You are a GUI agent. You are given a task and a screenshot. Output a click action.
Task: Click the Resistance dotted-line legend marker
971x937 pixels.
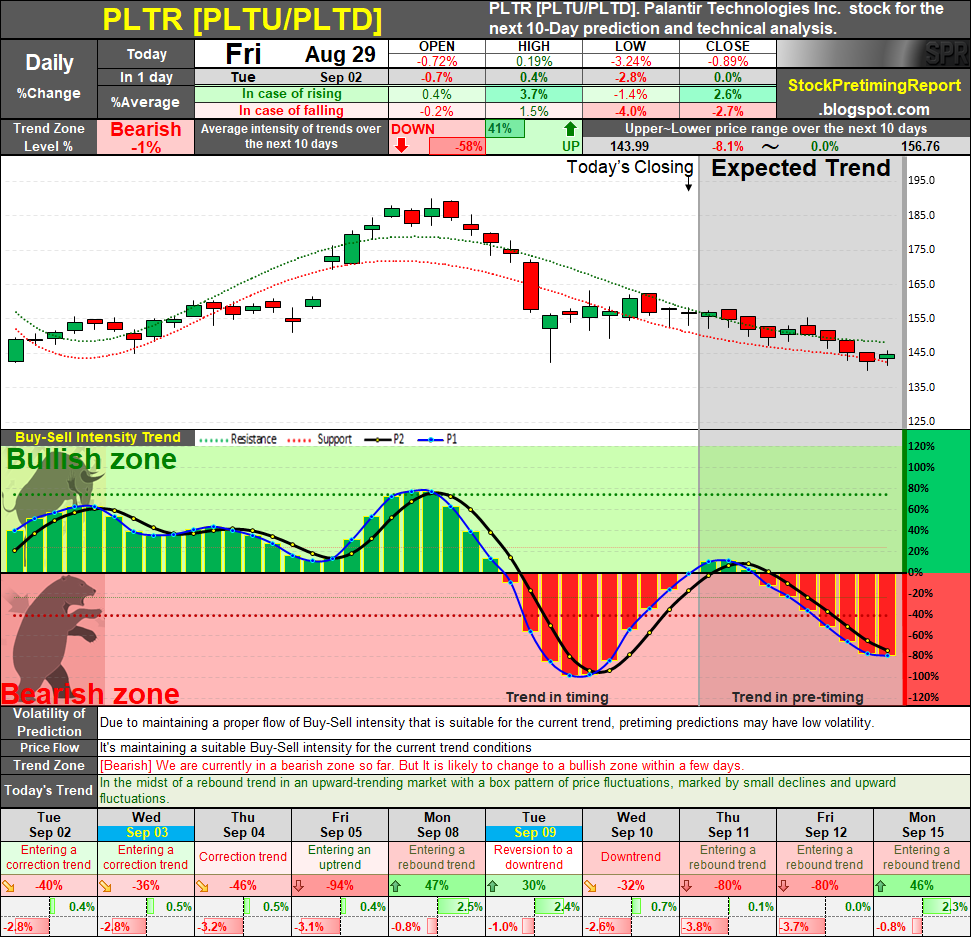(212, 440)
